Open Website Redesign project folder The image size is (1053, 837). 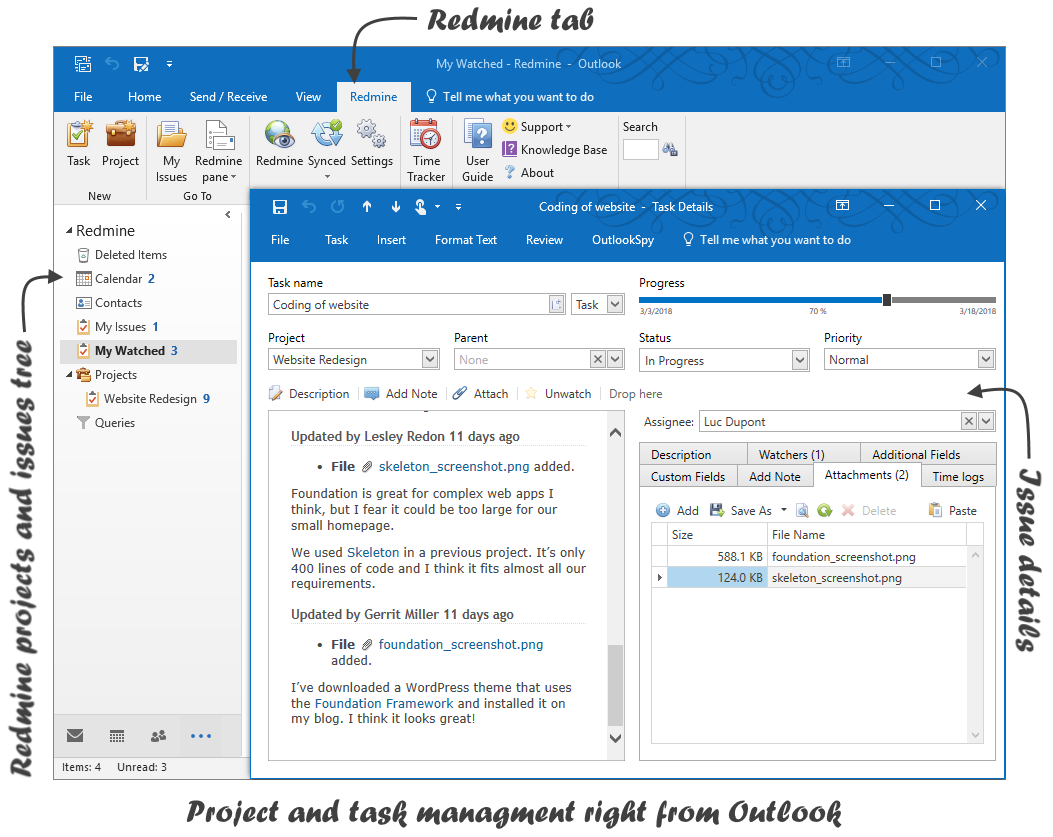(x=148, y=398)
